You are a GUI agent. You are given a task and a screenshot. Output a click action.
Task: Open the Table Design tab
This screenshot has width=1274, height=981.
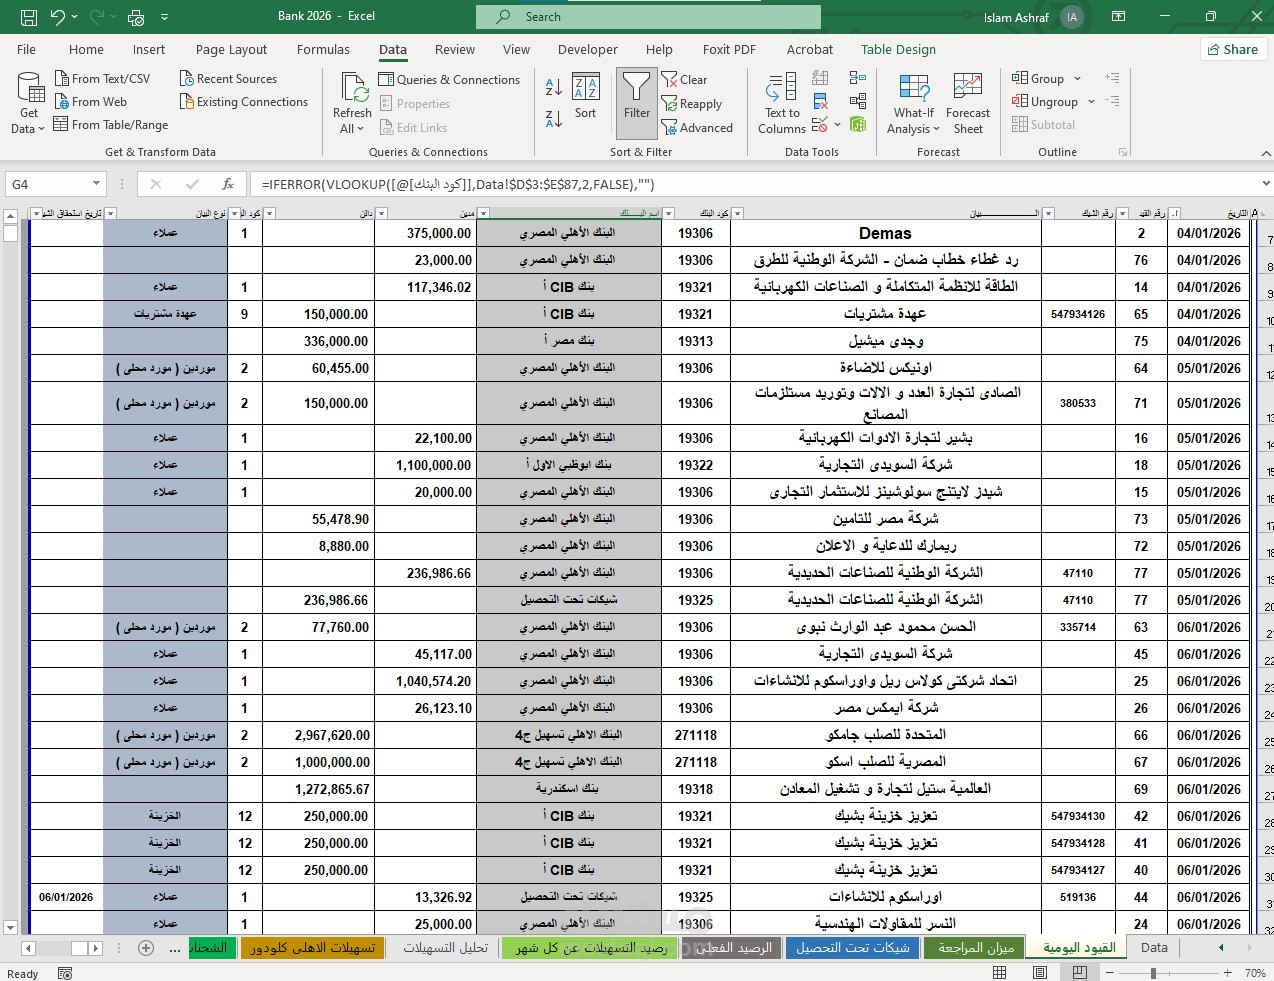coord(898,49)
